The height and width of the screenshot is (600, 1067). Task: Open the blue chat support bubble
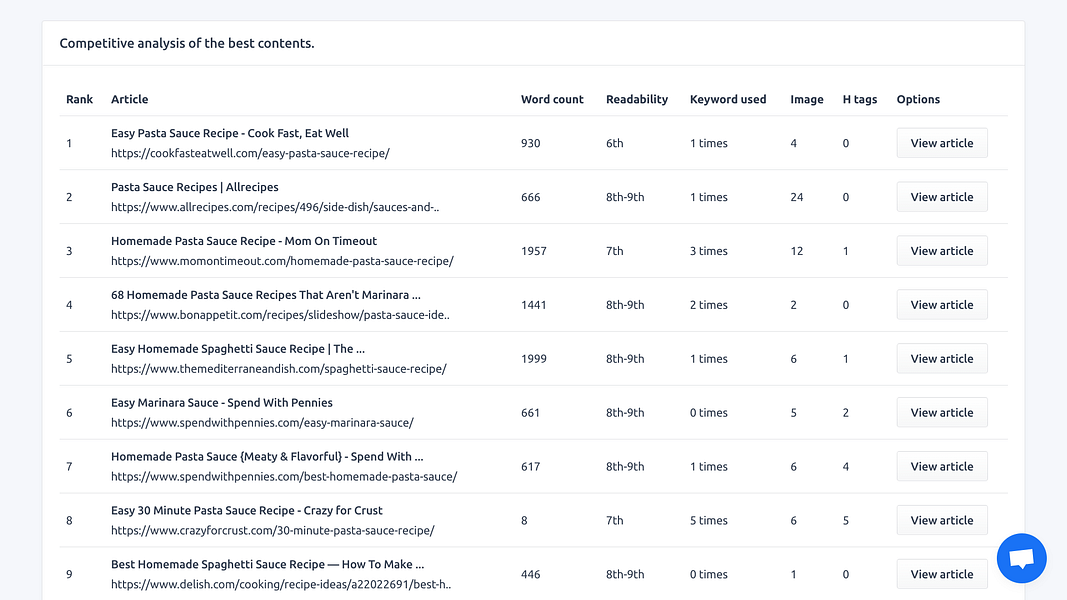(x=1021, y=559)
